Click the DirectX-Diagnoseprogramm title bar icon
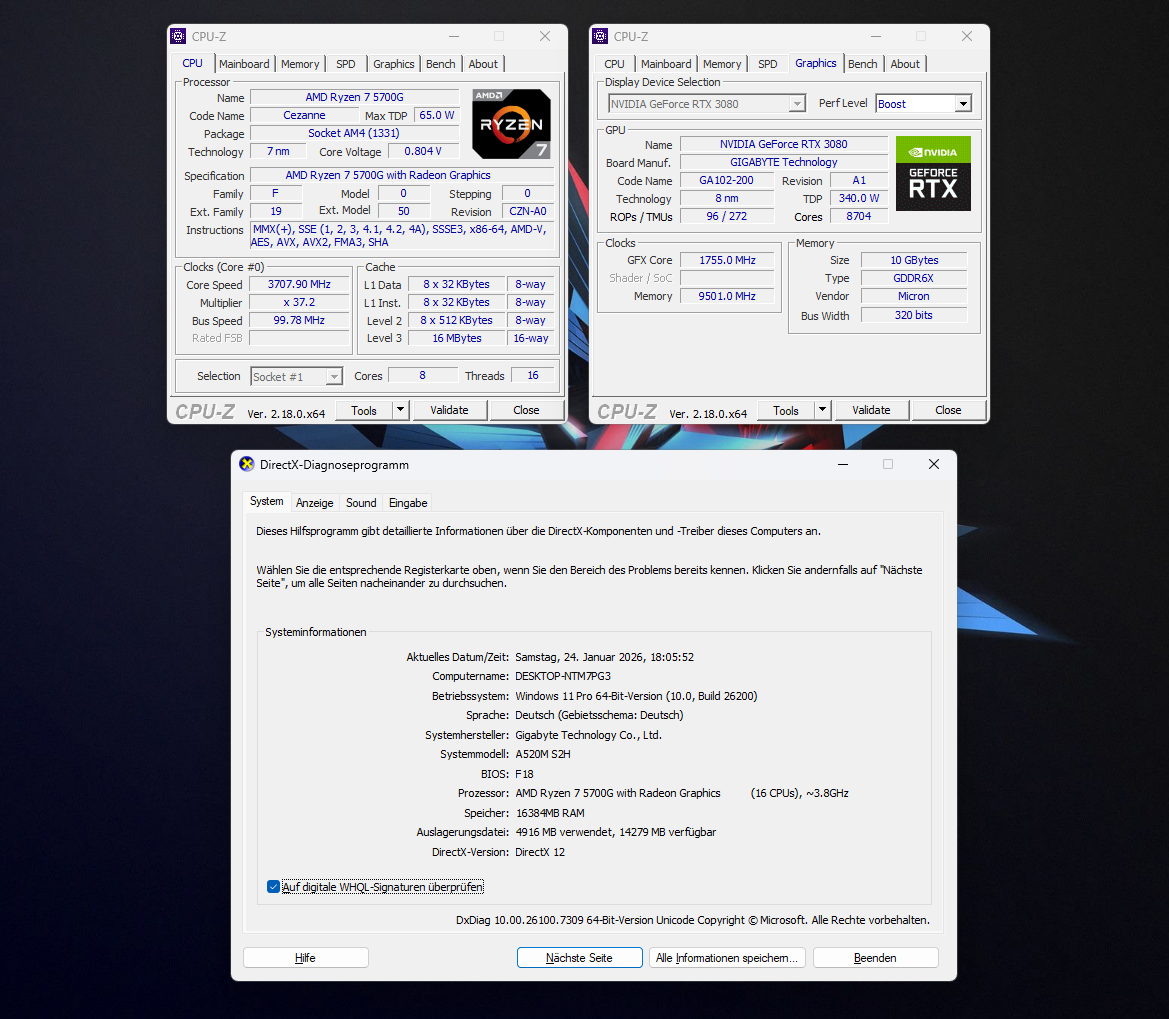Viewport: 1169px width, 1019px height. pyautogui.click(x=247, y=464)
